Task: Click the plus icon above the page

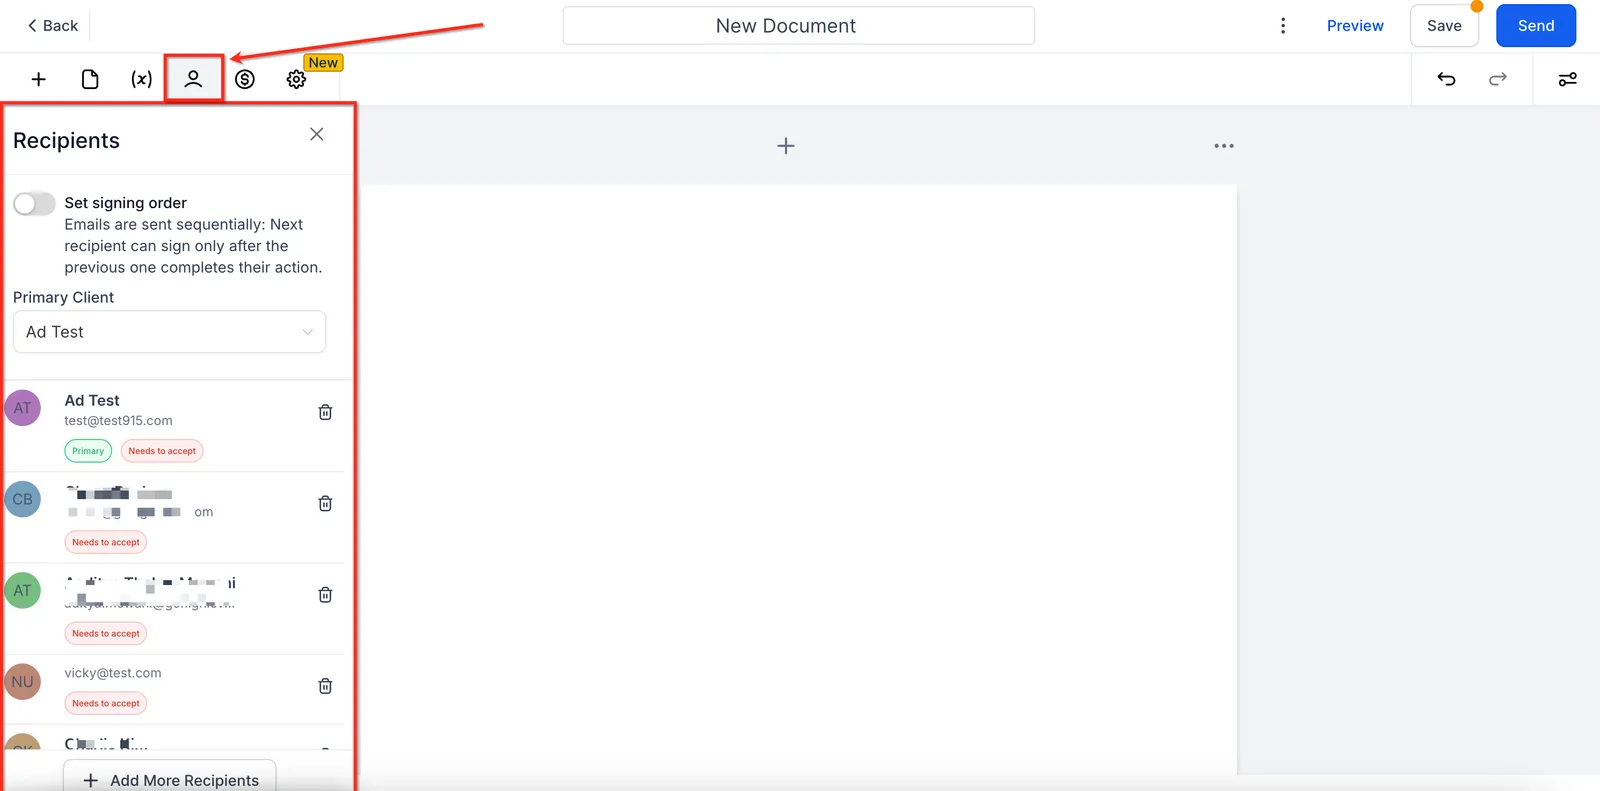Action: click(x=786, y=146)
